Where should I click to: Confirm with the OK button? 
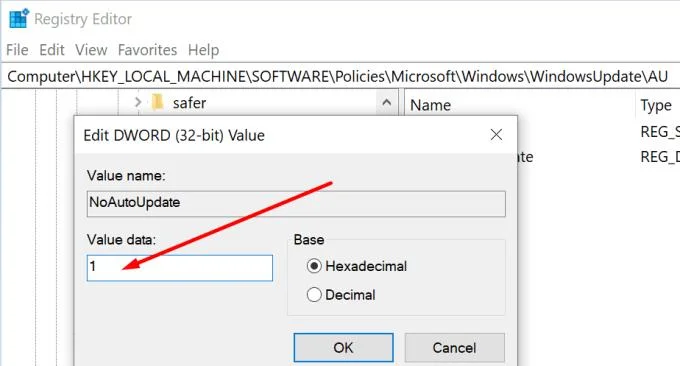pyautogui.click(x=343, y=347)
